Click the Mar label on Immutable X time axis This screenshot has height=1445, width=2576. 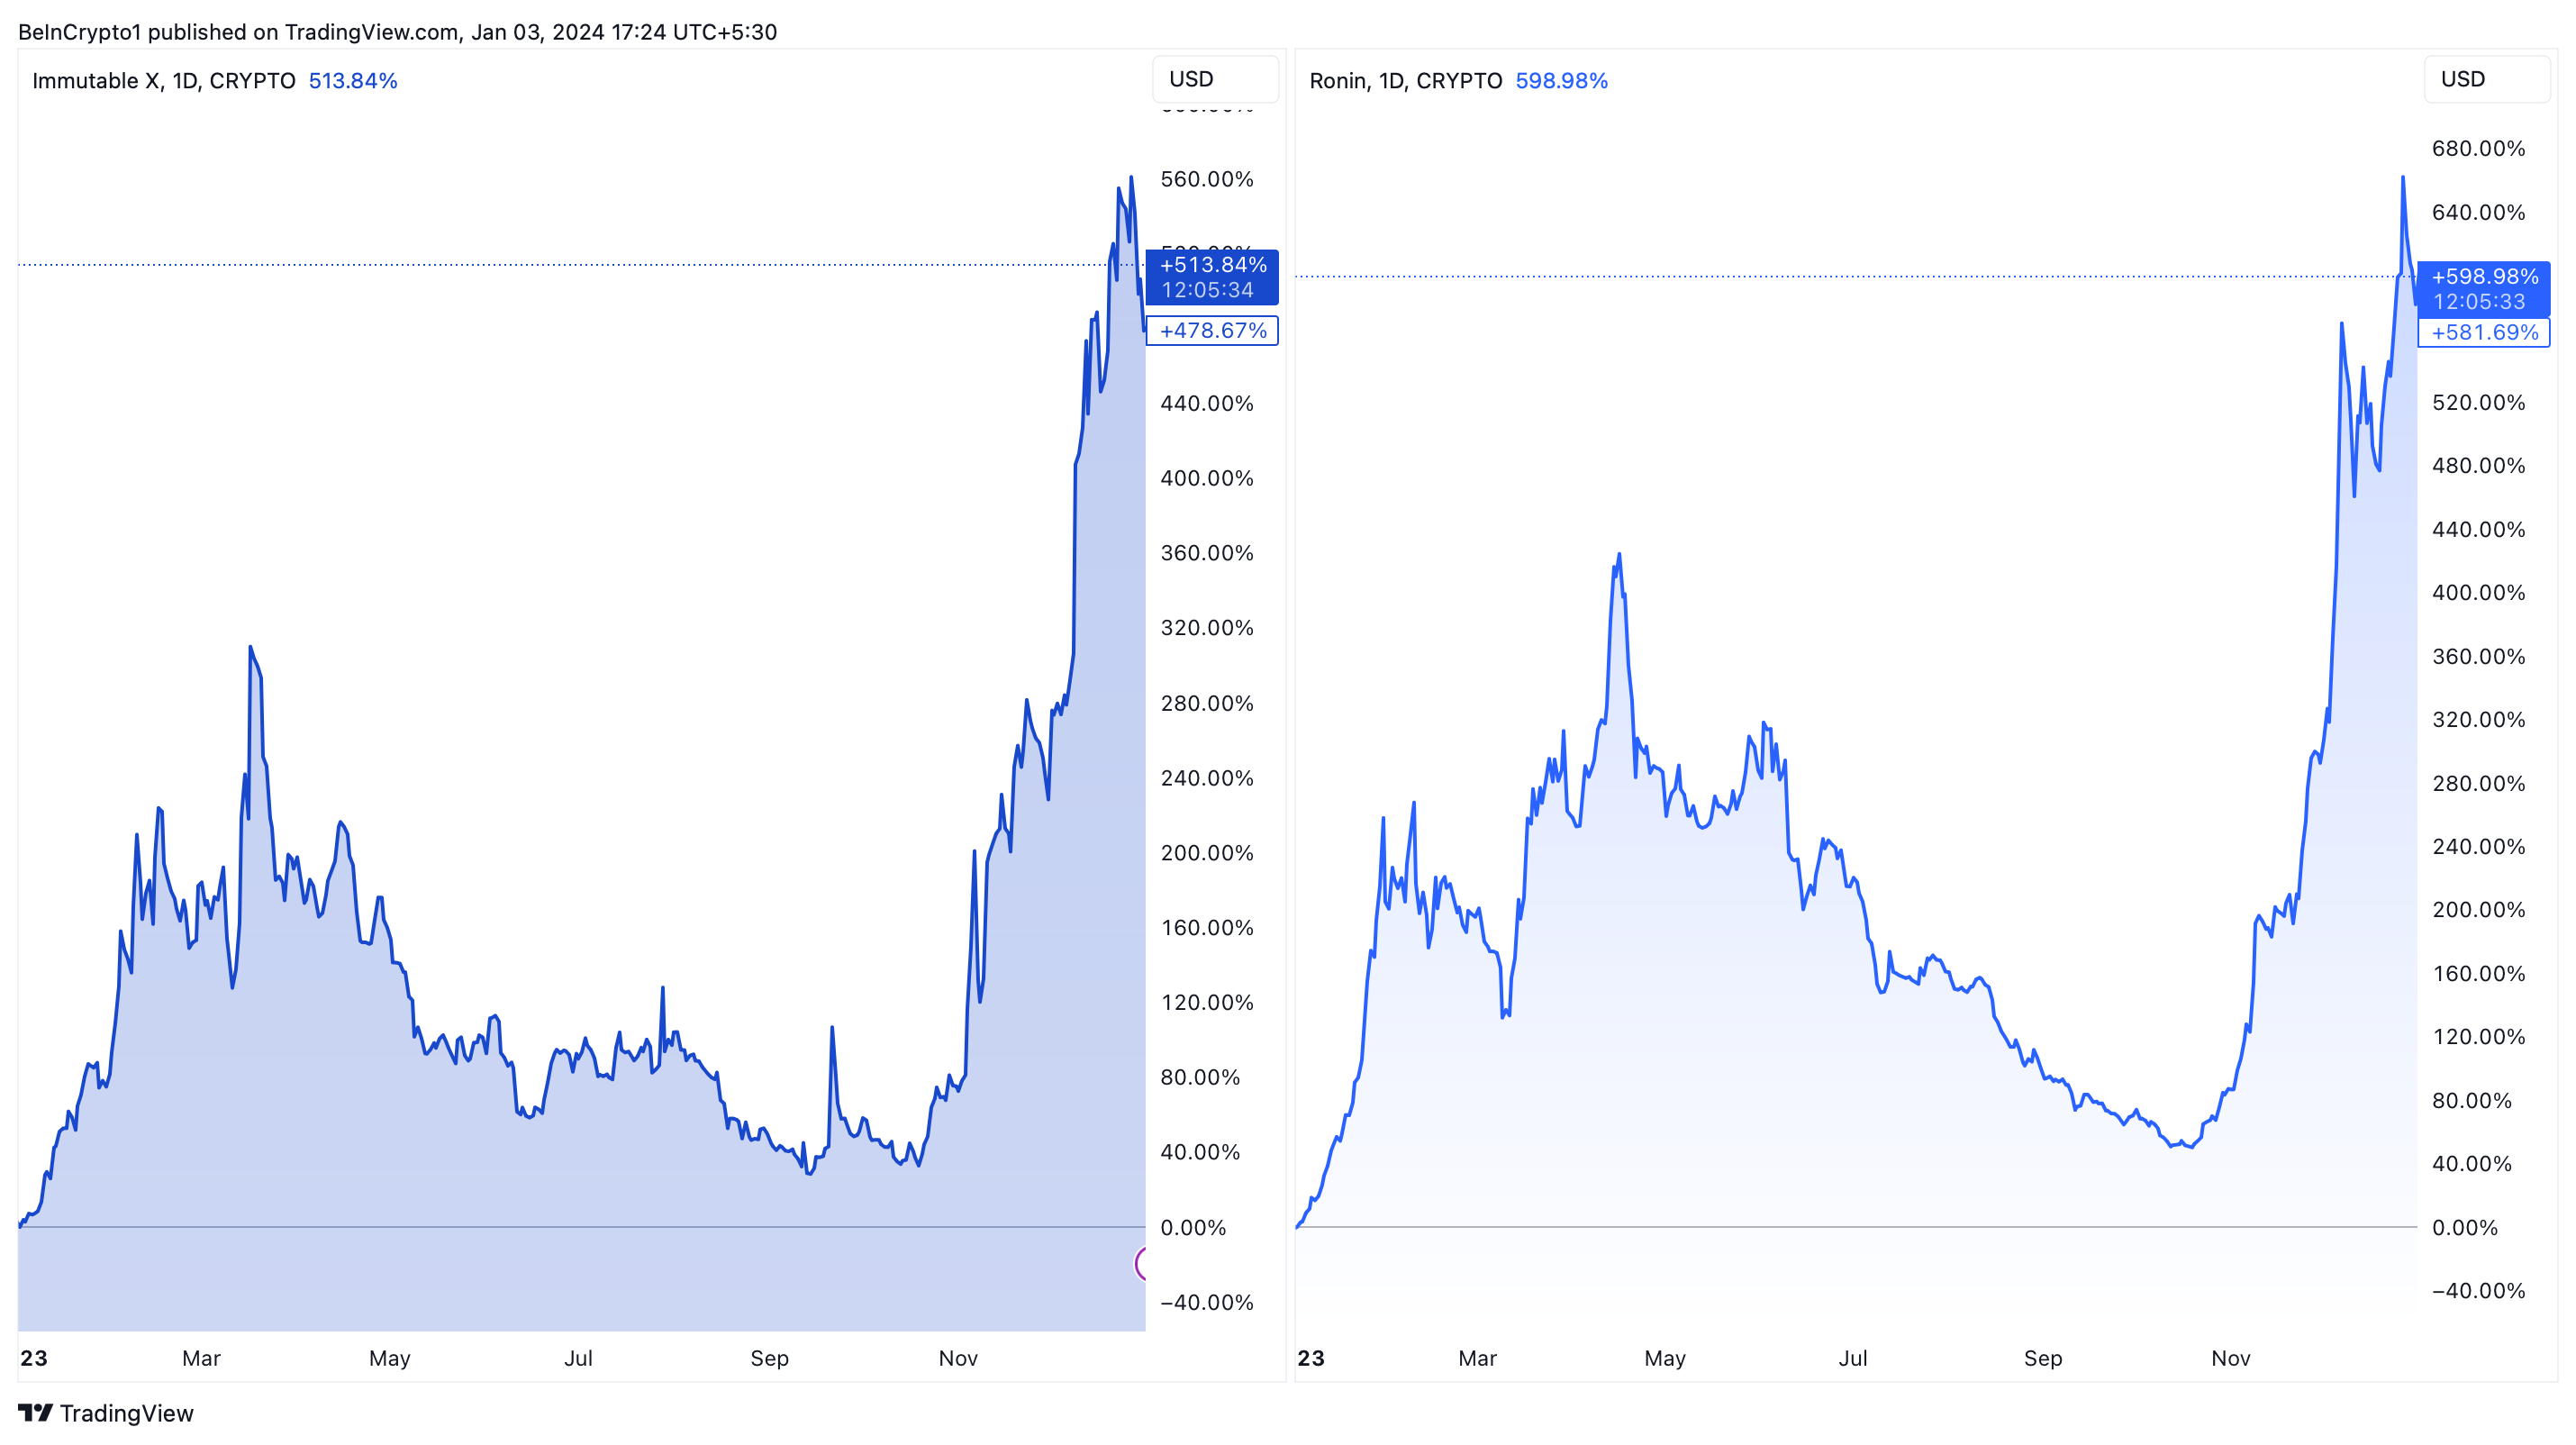click(x=201, y=1358)
